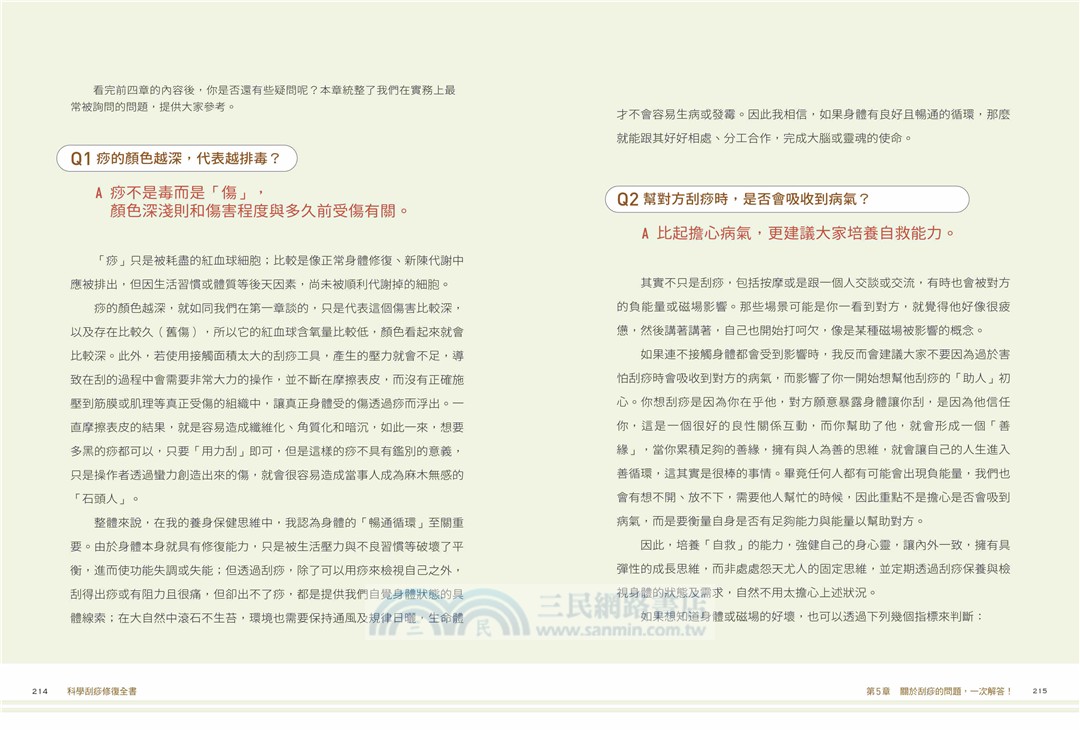Click the line starting 病氣，而是要衡量自身是否有足夠能力

[x=770, y=522]
